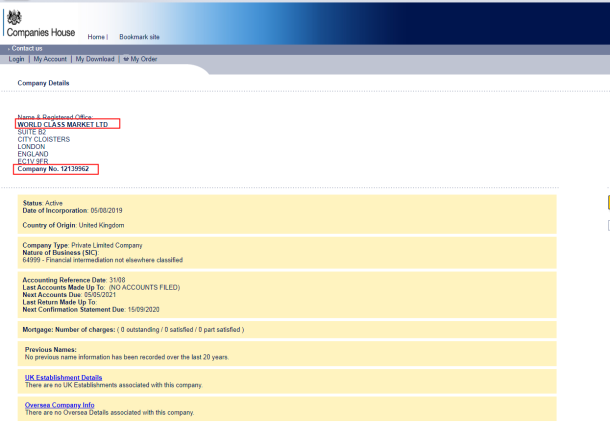610x423 pixels.
Task: Click Bookmark site link
Action: (139, 37)
